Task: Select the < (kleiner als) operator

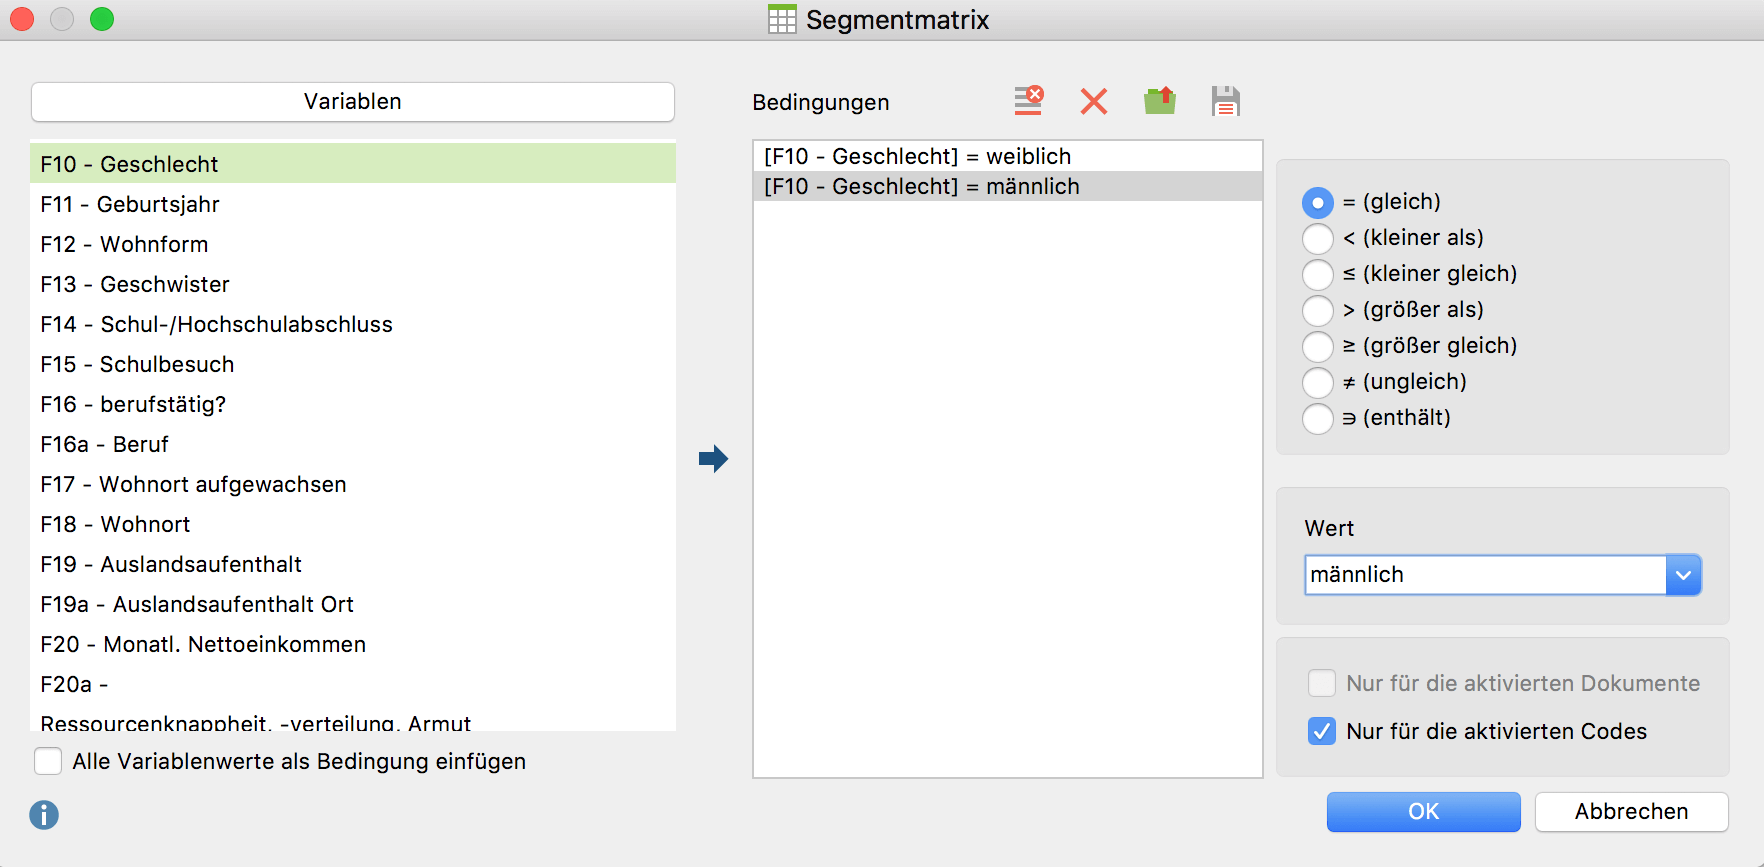Action: pyautogui.click(x=1318, y=239)
